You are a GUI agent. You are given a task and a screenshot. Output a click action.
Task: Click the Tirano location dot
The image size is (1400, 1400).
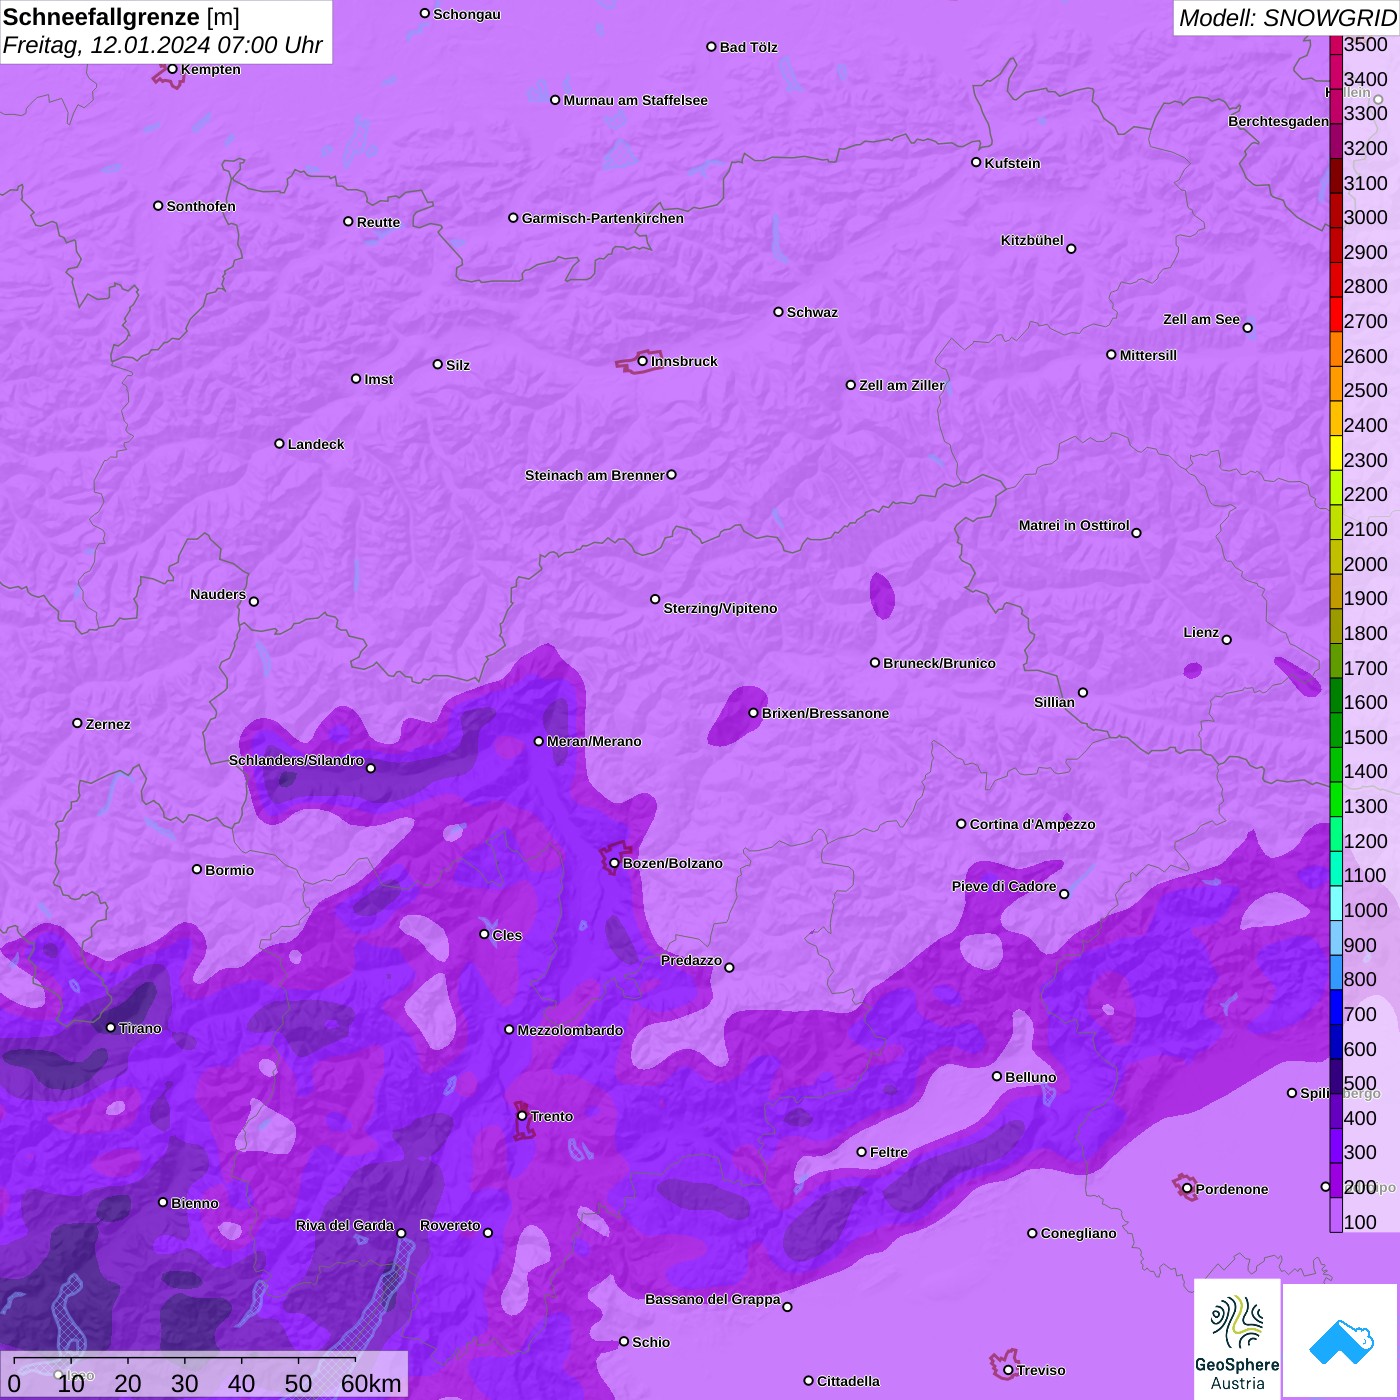tap(111, 1027)
